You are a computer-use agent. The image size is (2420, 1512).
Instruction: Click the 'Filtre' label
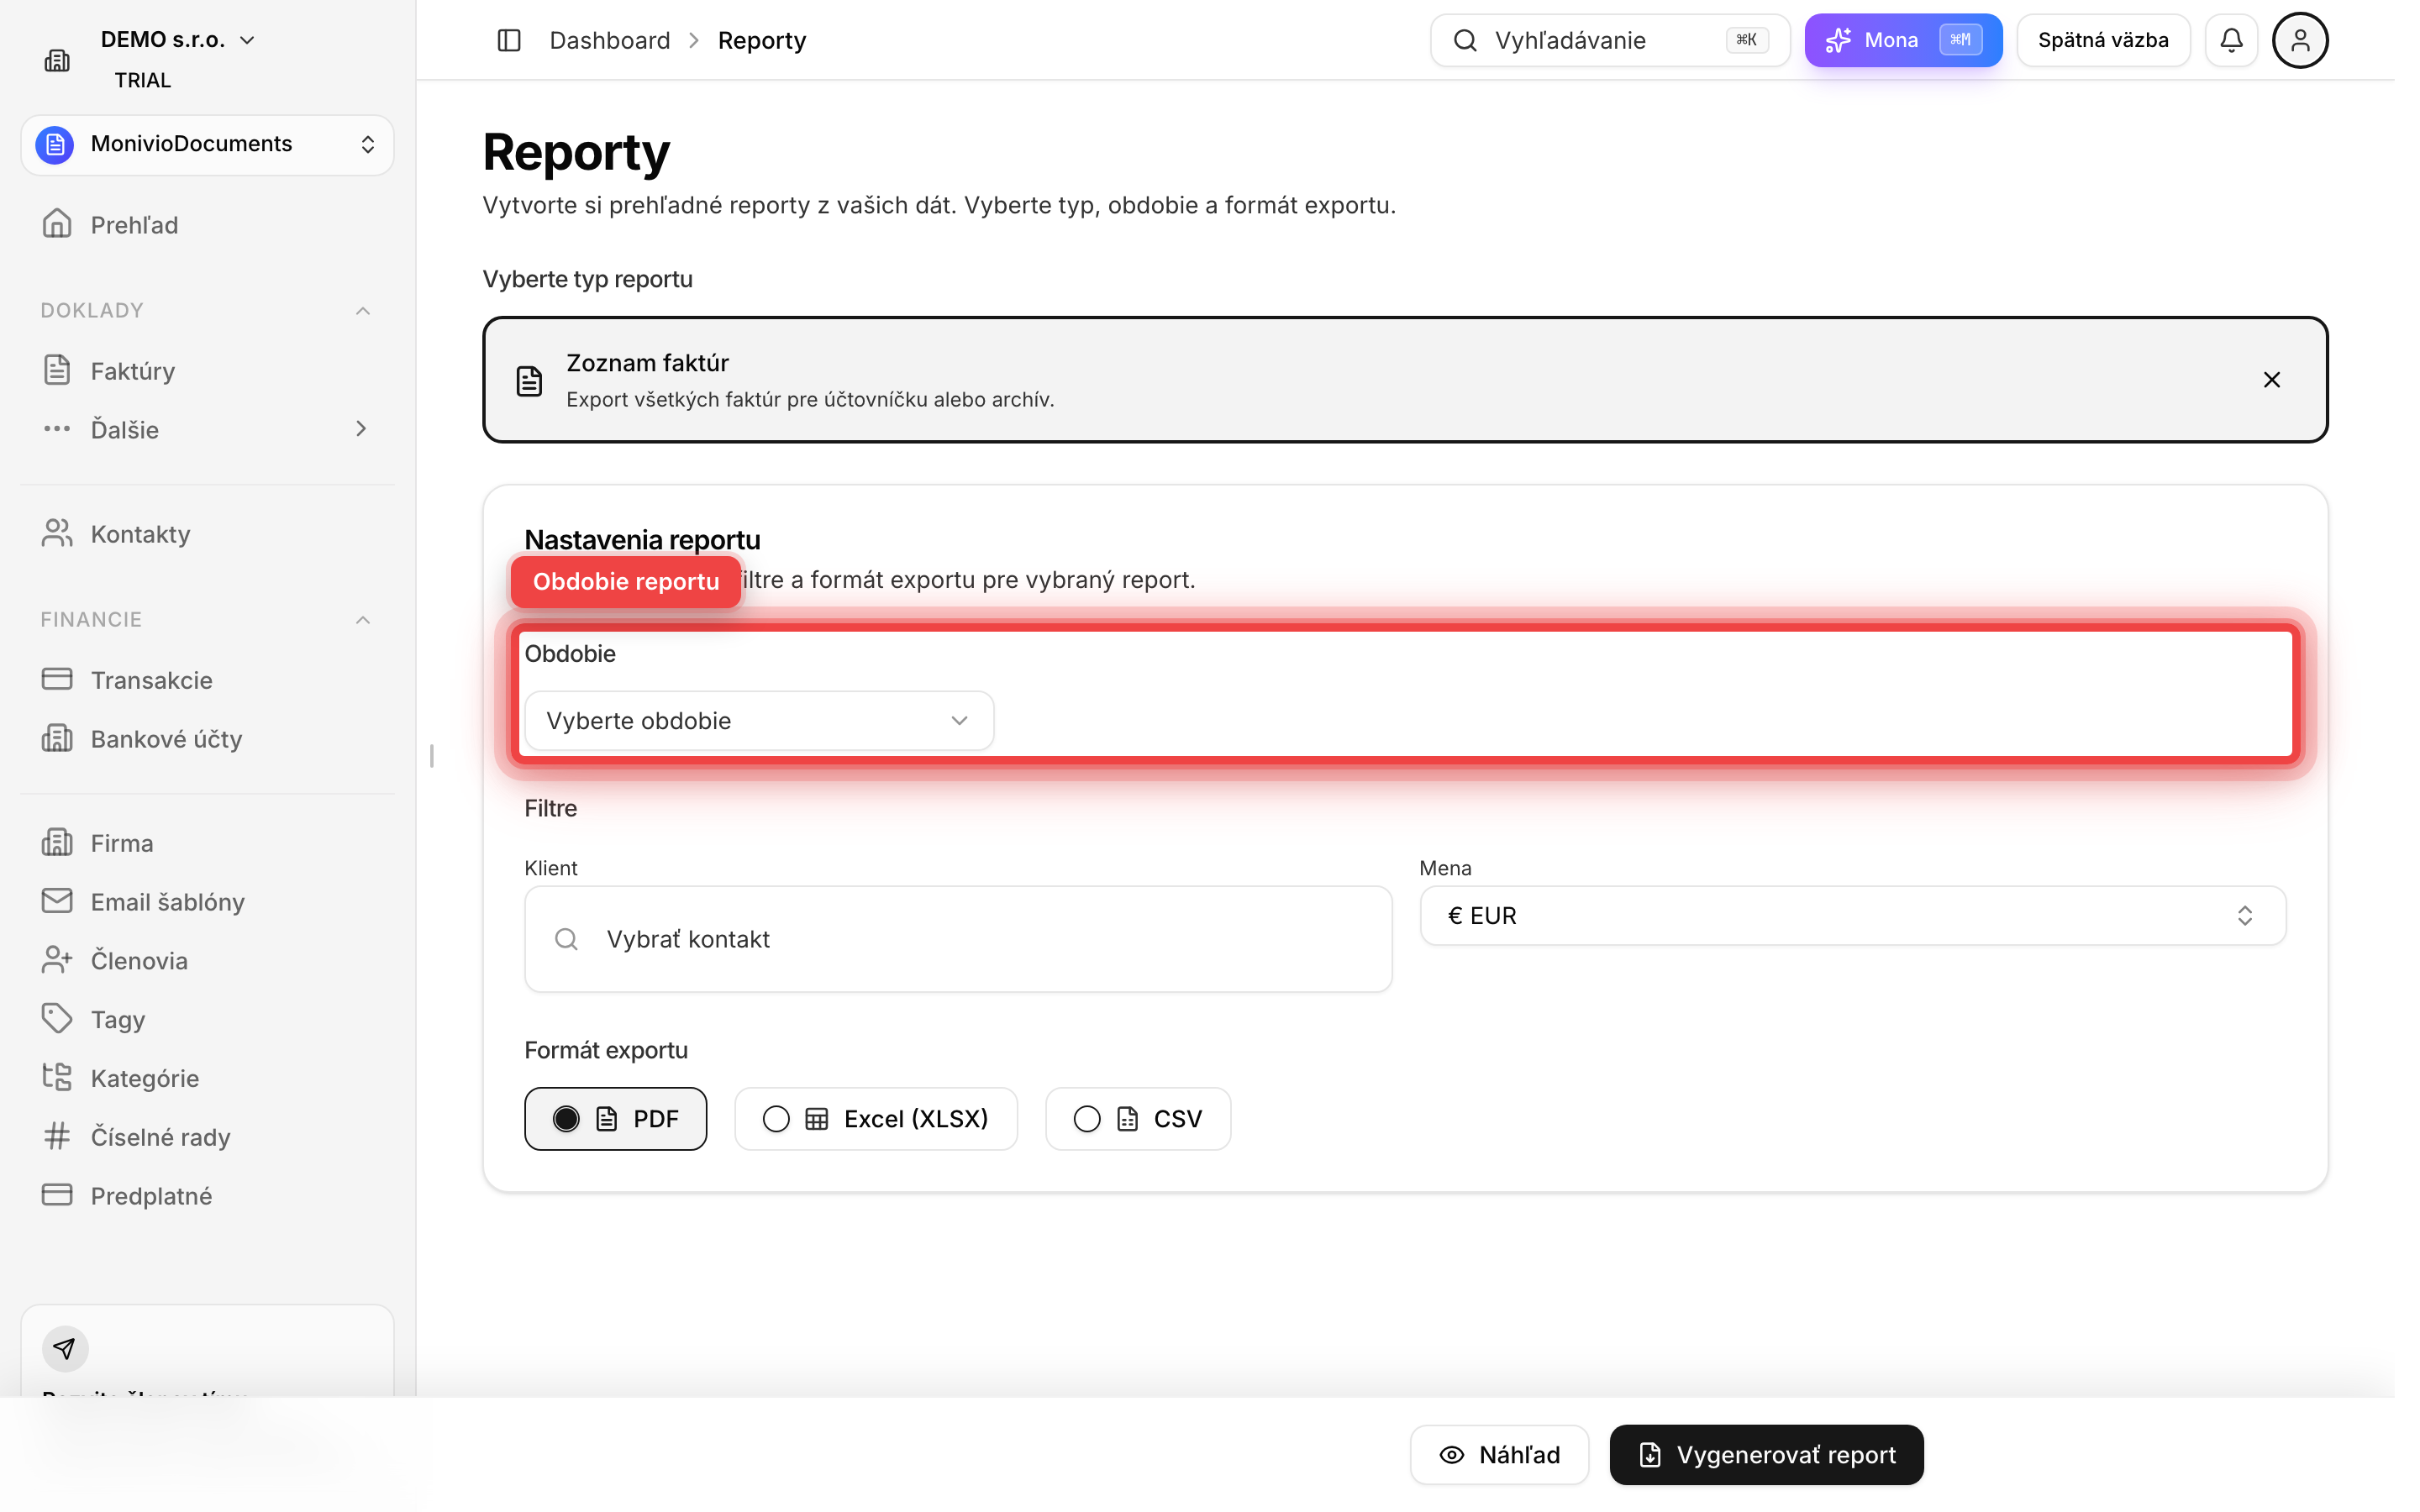point(551,808)
